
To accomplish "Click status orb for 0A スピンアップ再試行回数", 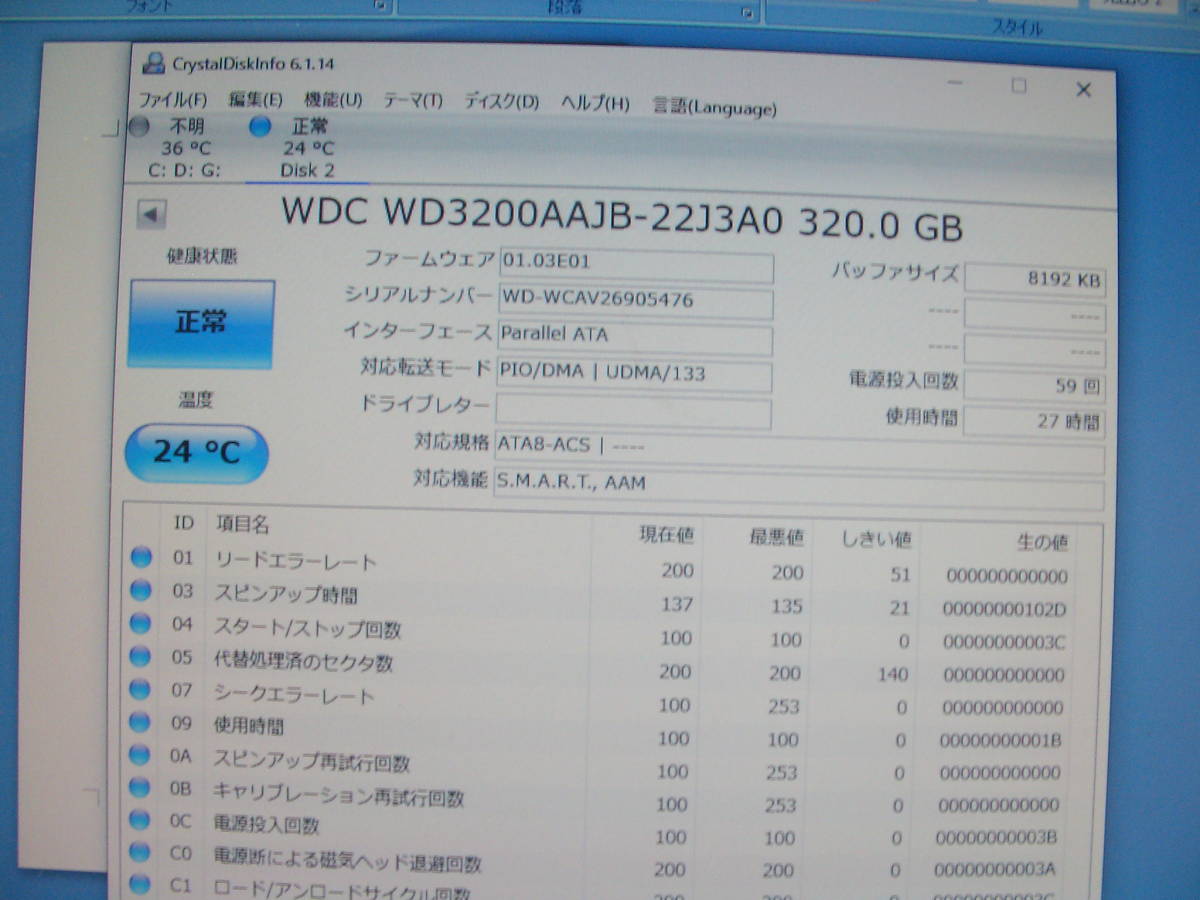I will [140, 755].
